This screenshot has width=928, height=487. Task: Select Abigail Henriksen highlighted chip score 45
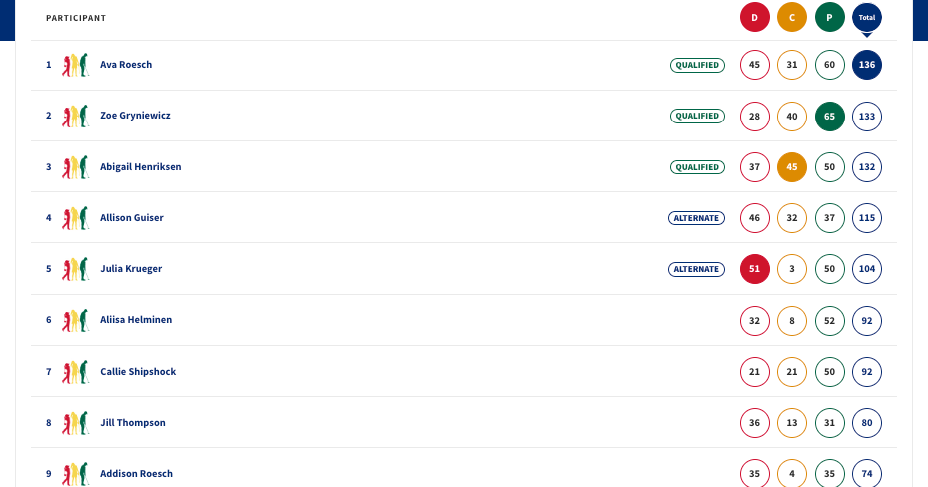point(792,167)
